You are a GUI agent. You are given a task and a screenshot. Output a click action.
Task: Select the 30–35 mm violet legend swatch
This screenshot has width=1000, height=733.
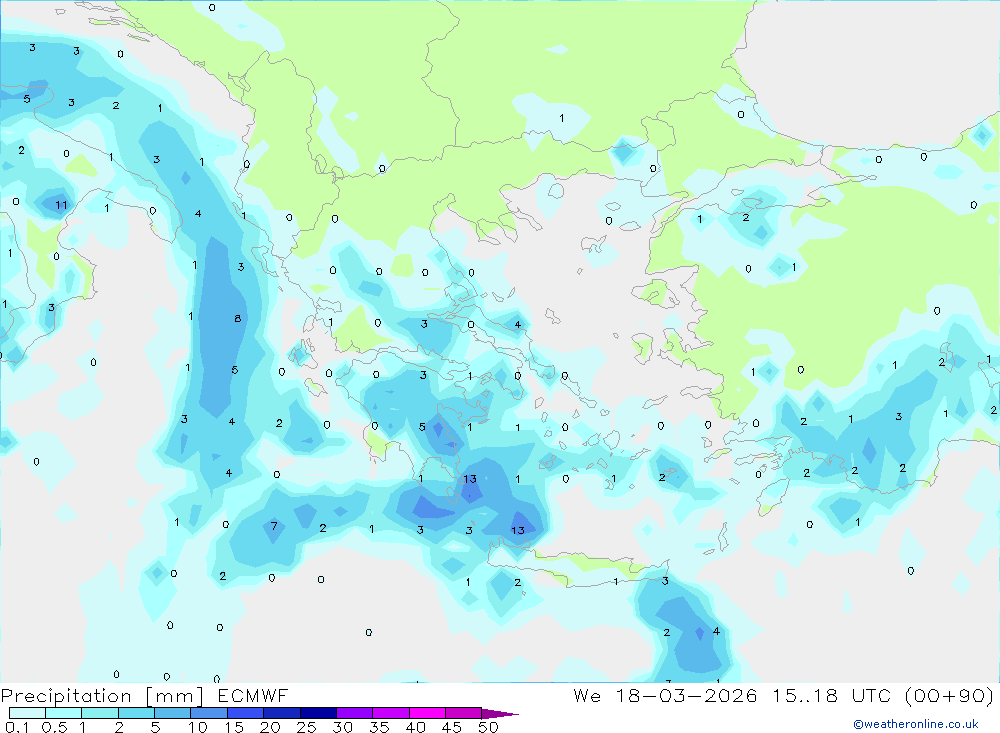[x=354, y=713]
